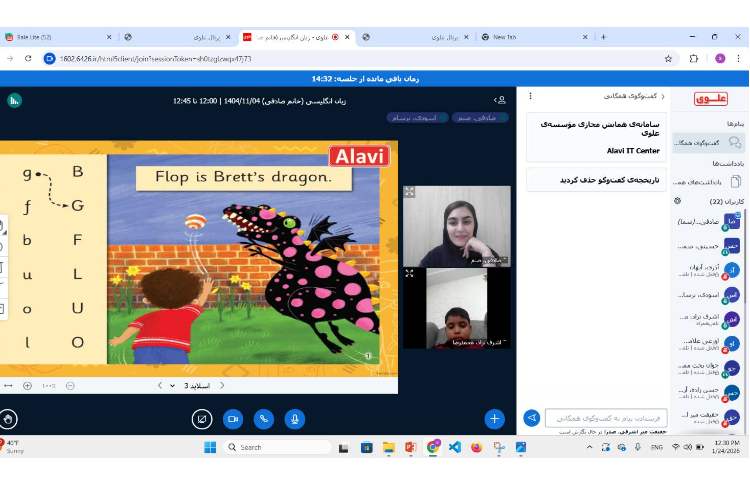Select the fifth user in users list

point(708,319)
